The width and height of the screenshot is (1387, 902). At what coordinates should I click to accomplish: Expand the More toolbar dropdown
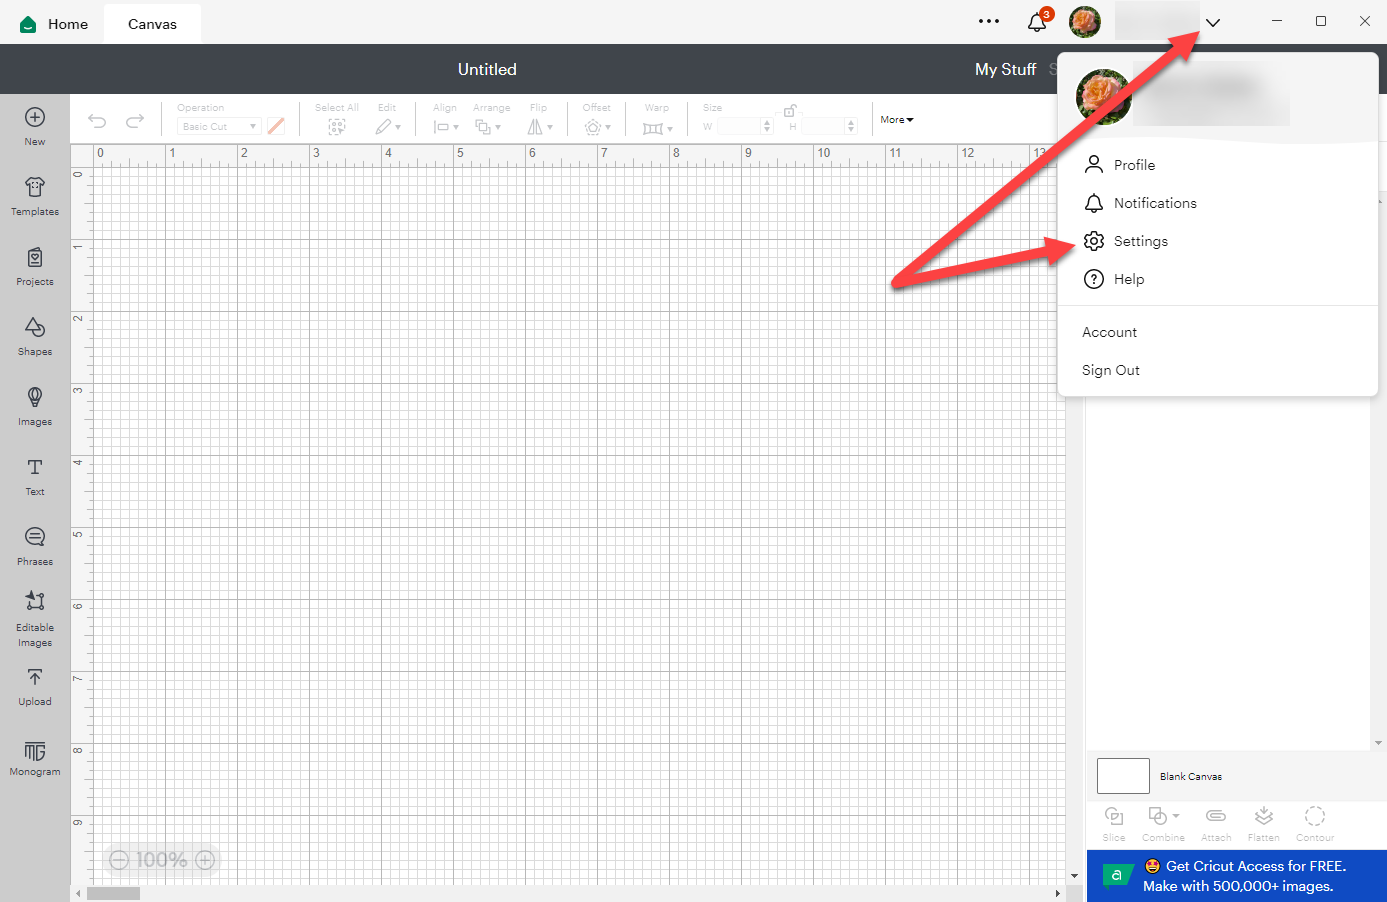897,120
